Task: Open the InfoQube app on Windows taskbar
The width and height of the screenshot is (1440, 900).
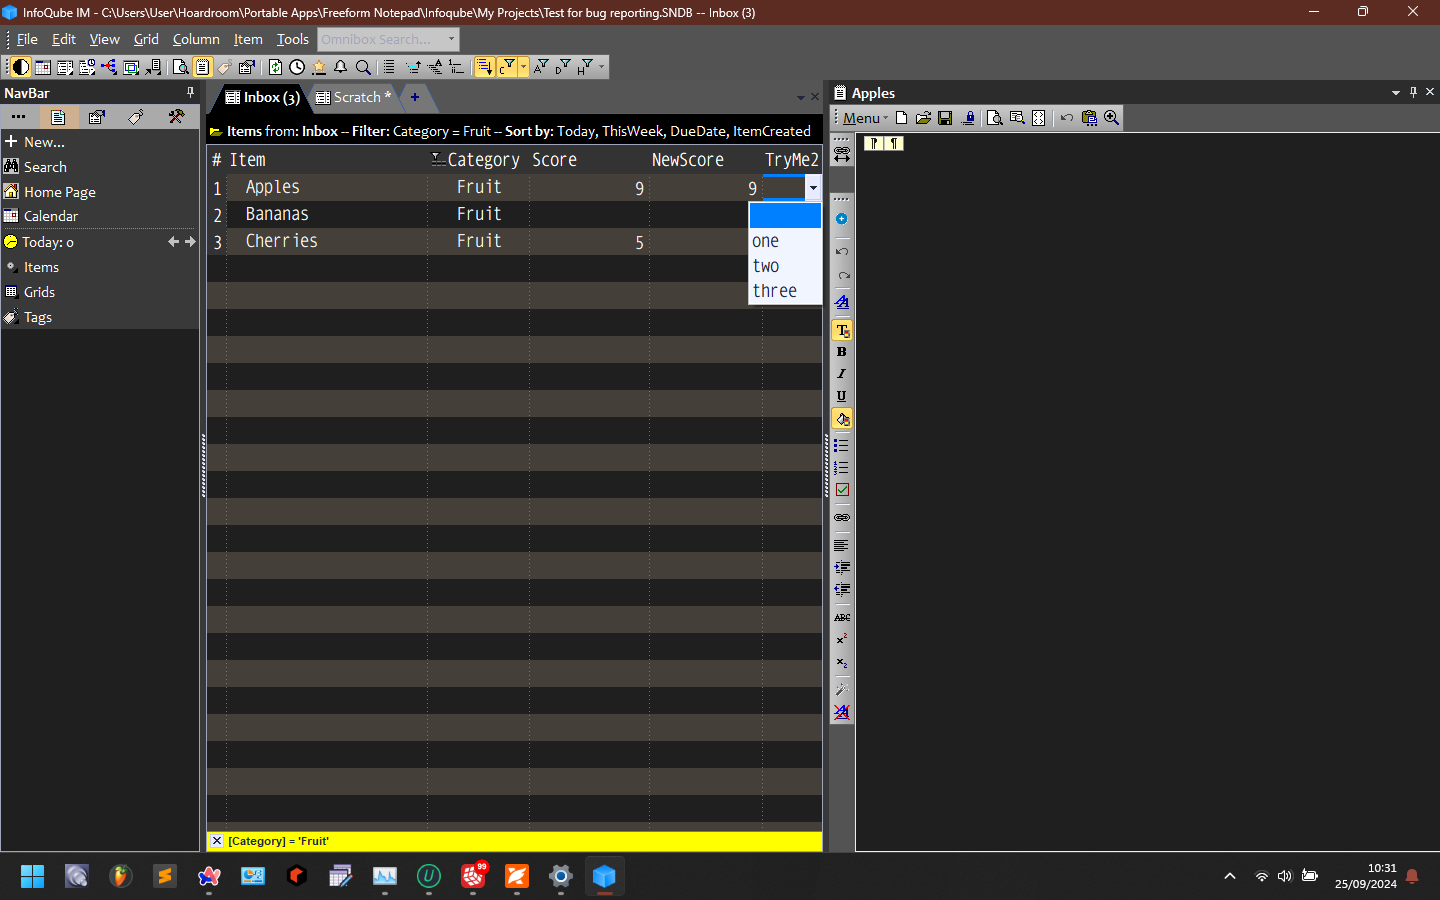Action: tap(604, 877)
